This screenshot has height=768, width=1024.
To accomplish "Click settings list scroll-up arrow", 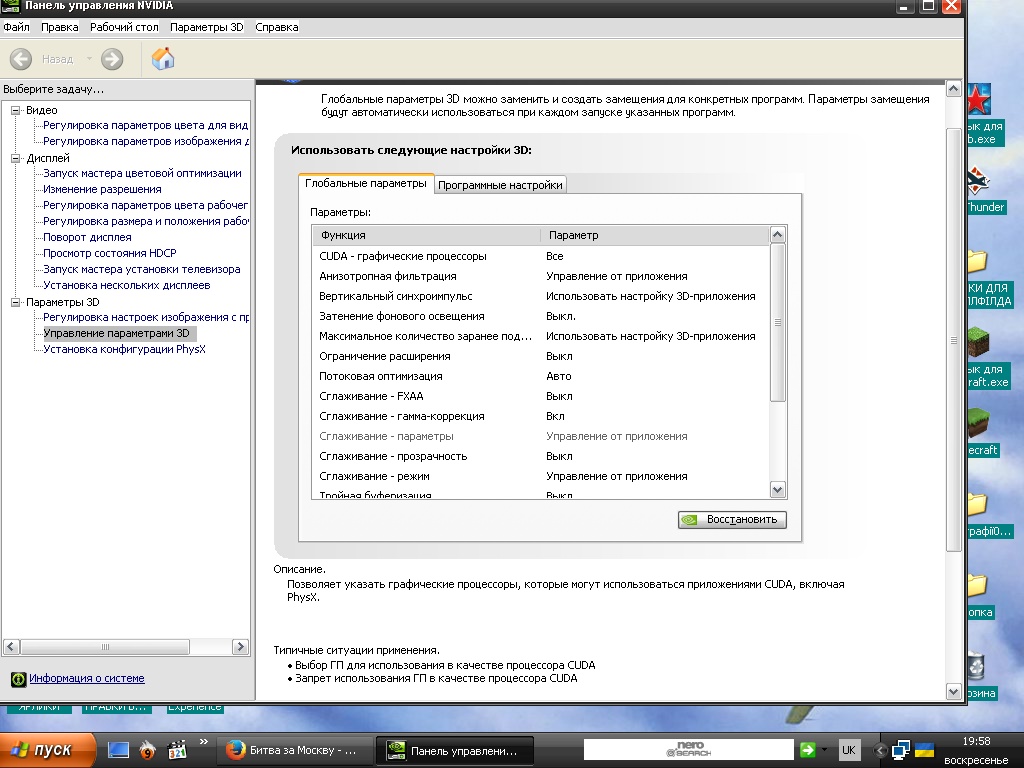I will click(777, 235).
